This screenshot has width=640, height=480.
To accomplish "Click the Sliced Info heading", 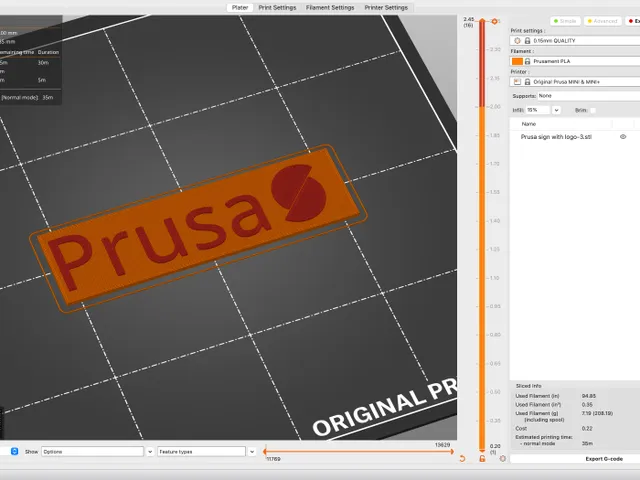I will pyautogui.click(x=528, y=386).
